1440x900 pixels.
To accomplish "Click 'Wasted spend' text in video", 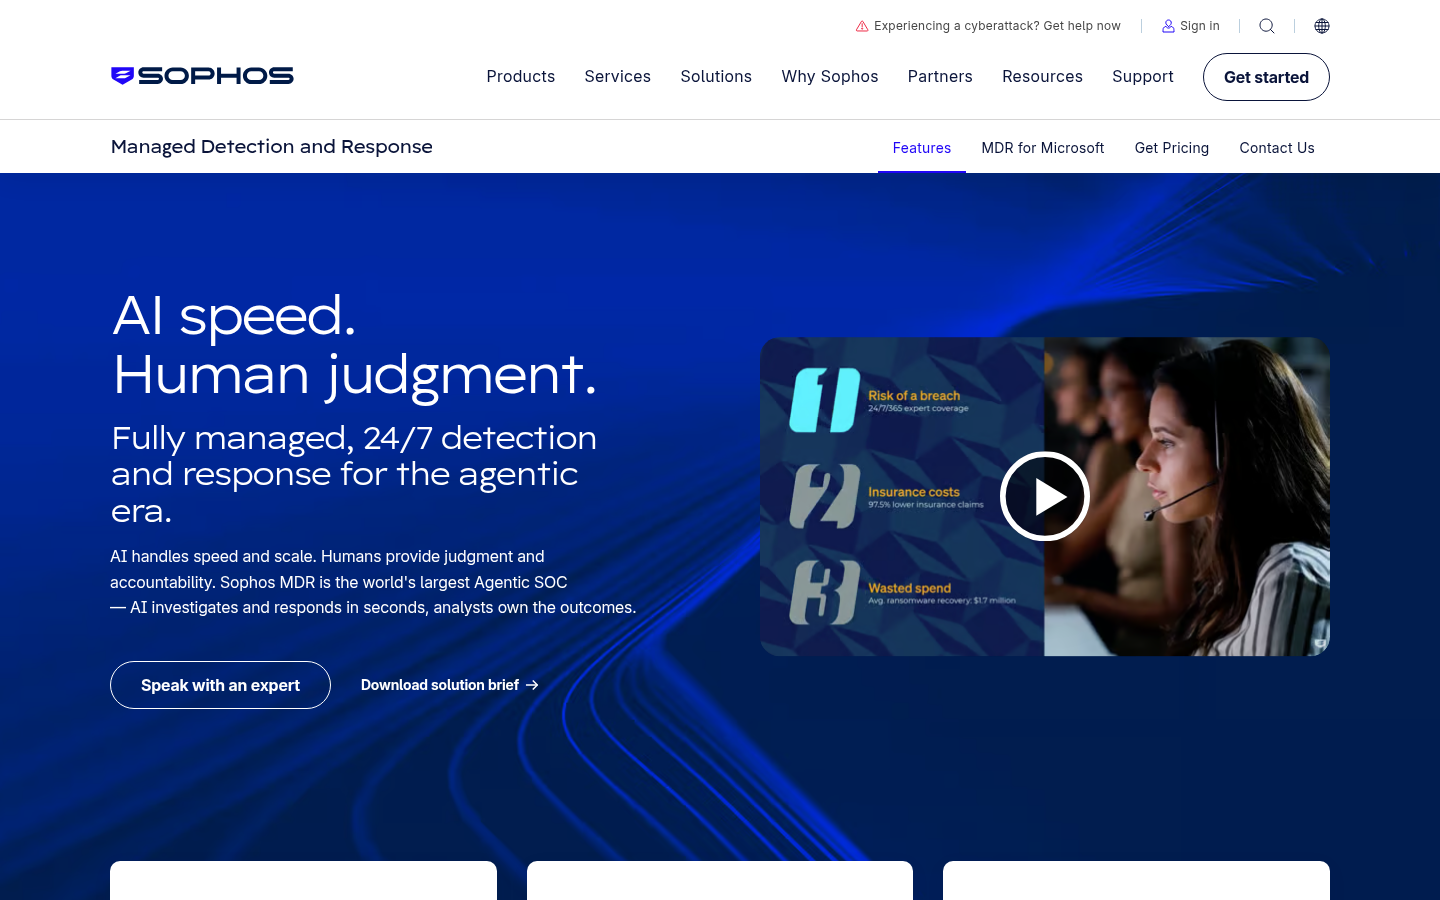I will 910,588.
